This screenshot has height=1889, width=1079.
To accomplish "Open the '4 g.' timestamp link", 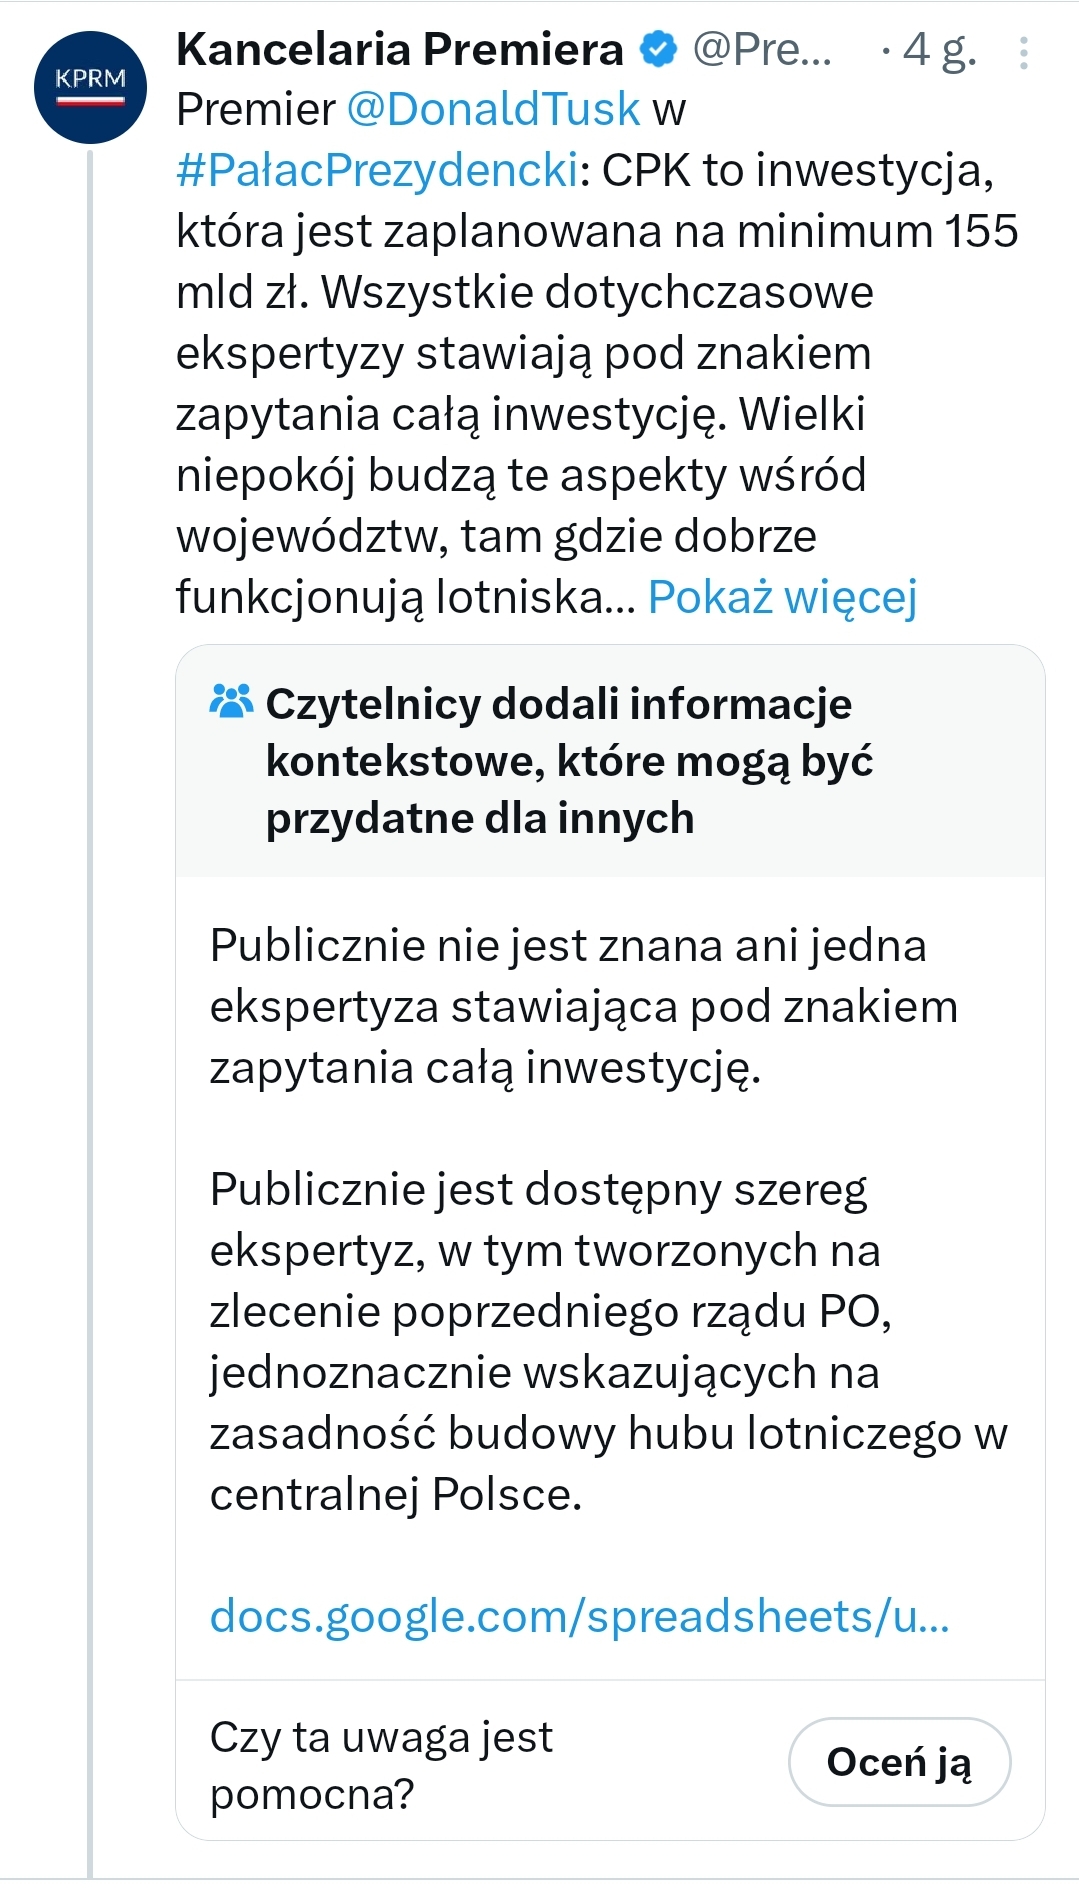I will pos(937,50).
